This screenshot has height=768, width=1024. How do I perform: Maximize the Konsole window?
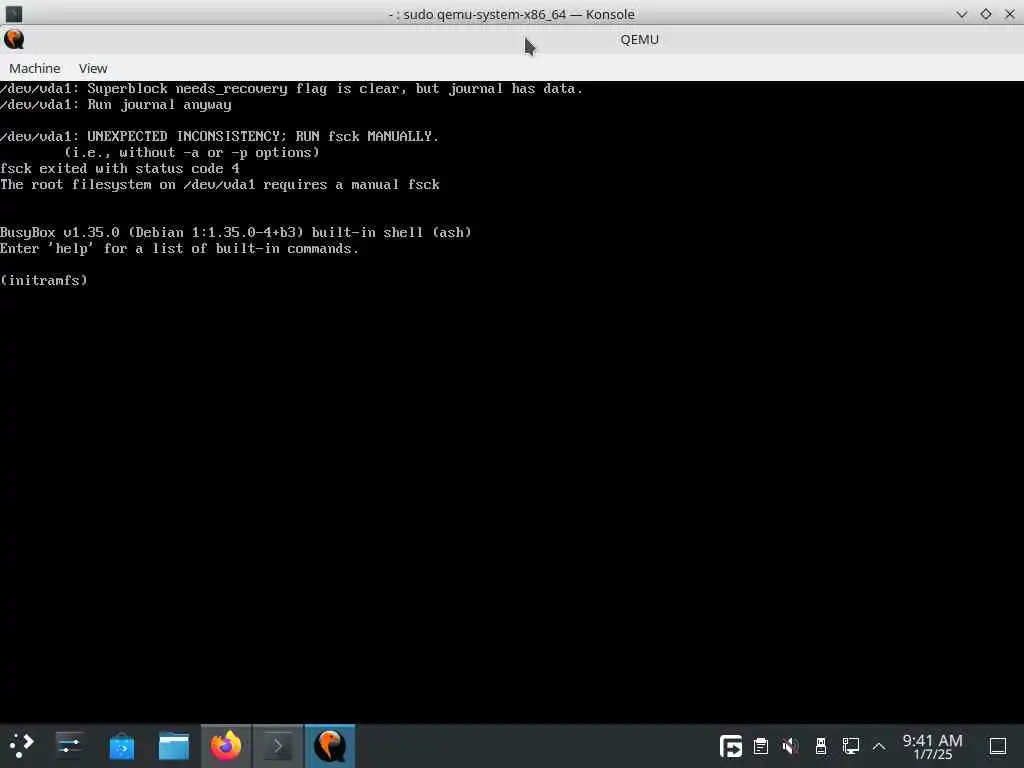click(985, 14)
